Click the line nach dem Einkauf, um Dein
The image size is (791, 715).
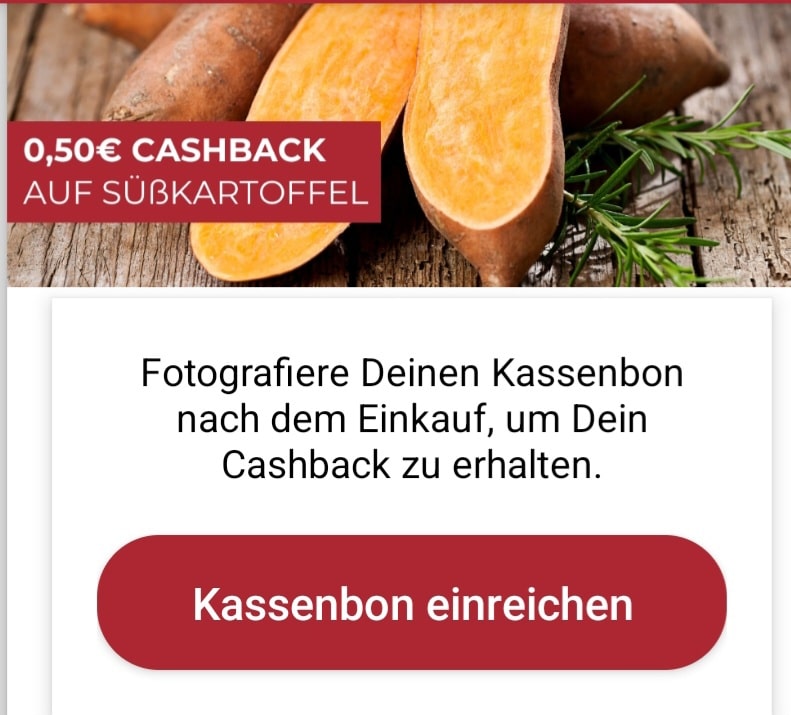pos(412,419)
